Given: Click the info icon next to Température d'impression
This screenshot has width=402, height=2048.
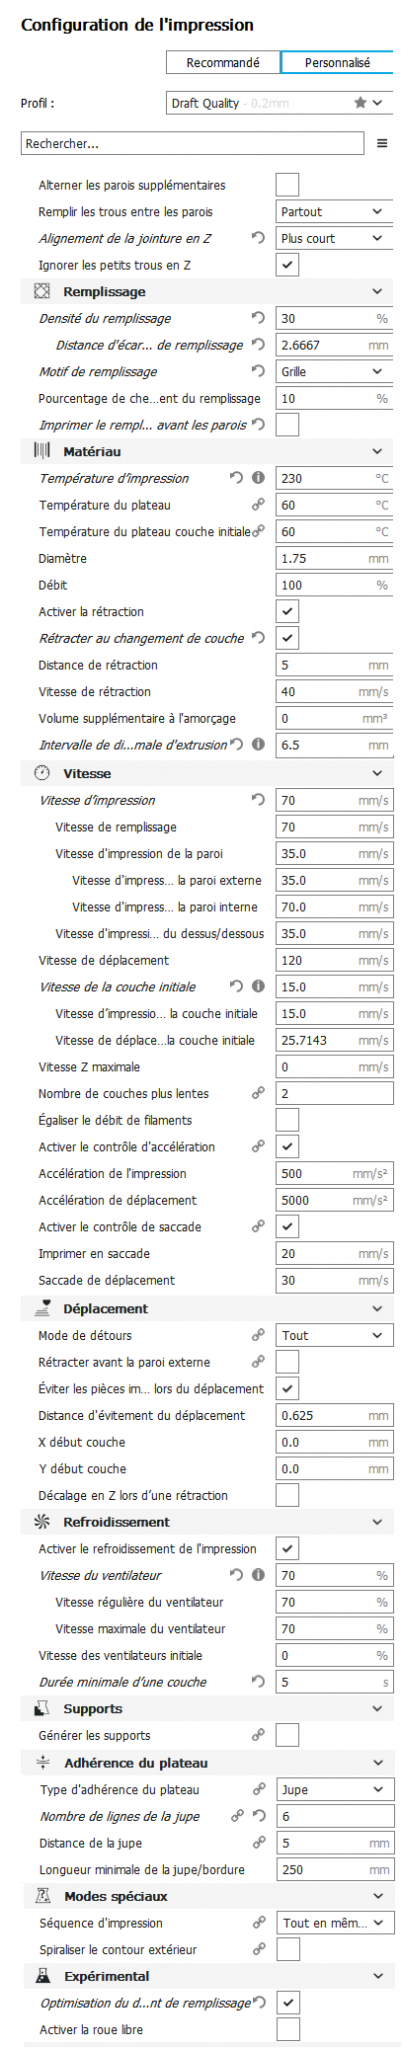Looking at the screenshot, I should [258, 478].
